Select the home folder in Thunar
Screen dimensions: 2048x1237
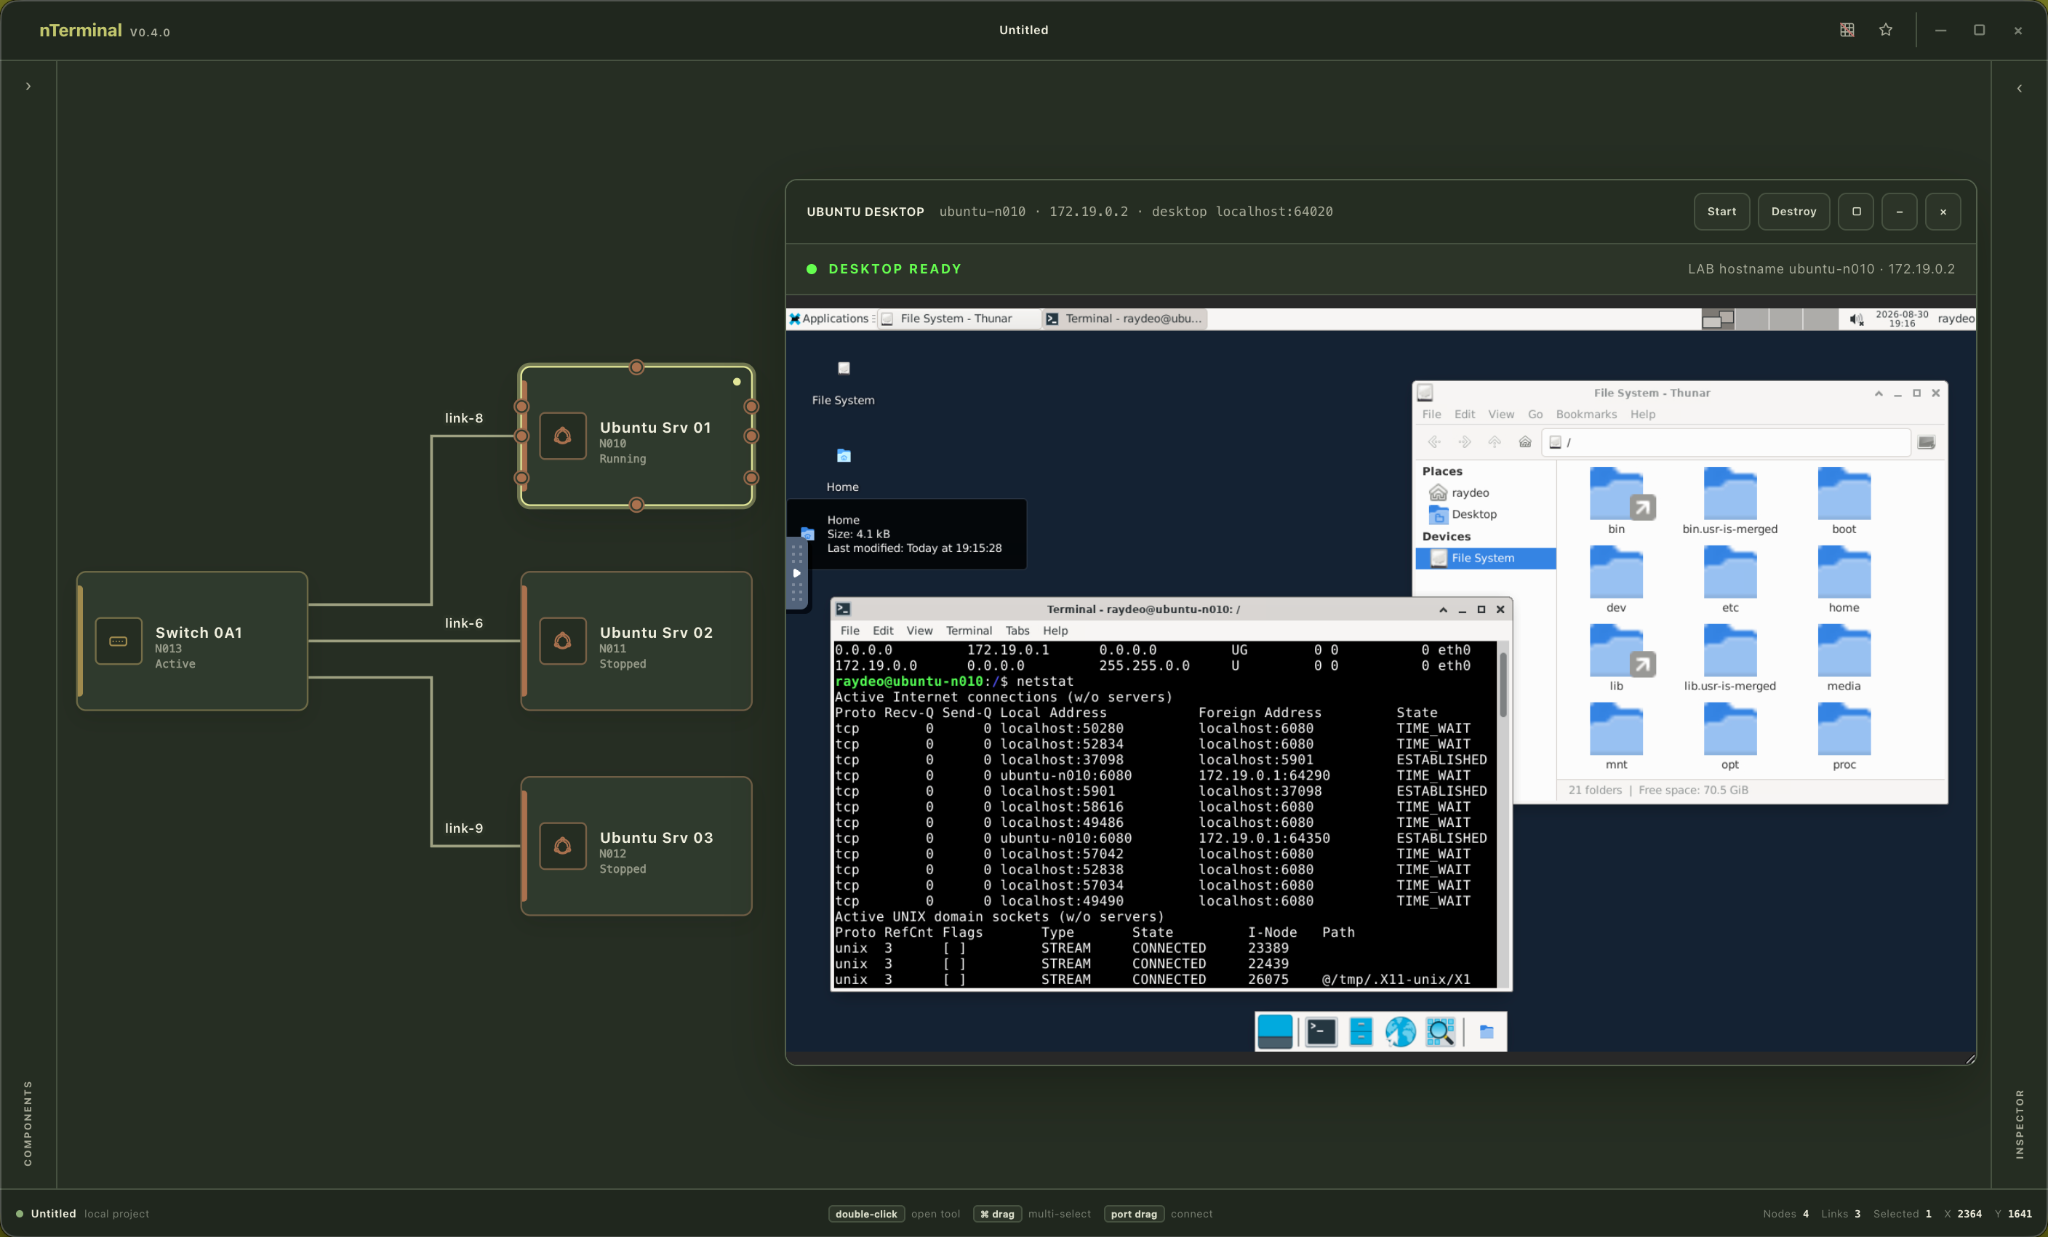tap(1844, 580)
